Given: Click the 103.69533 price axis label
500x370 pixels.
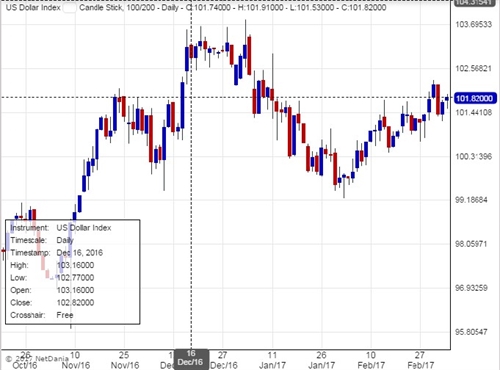Looking at the screenshot, I should coord(473,24).
